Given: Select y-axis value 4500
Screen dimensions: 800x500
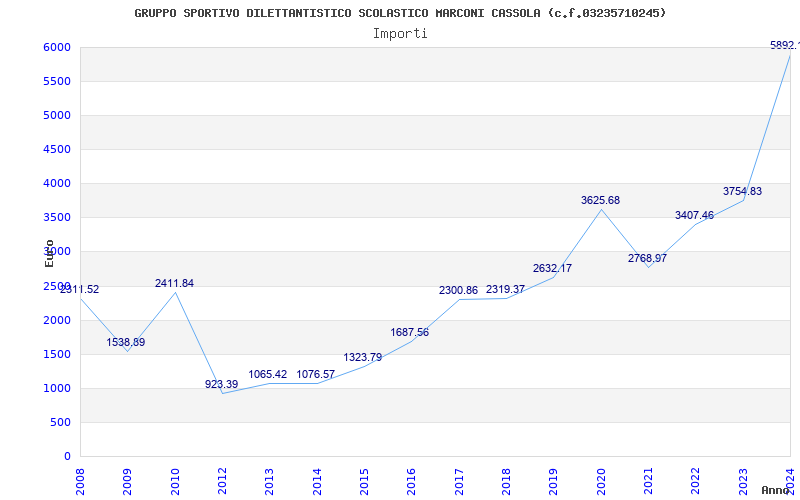Looking at the screenshot, I should (x=58, y=149).
